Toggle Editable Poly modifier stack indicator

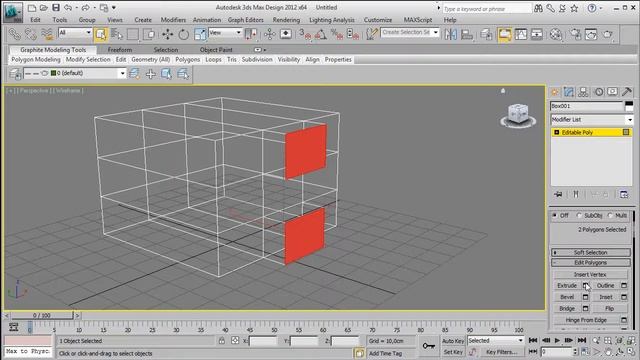point(556,132)
